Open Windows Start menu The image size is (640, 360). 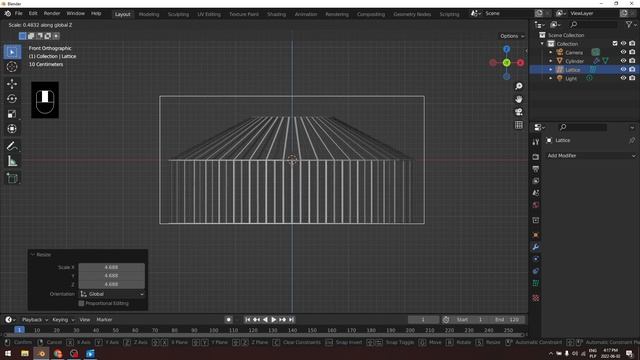click(8, 353)
